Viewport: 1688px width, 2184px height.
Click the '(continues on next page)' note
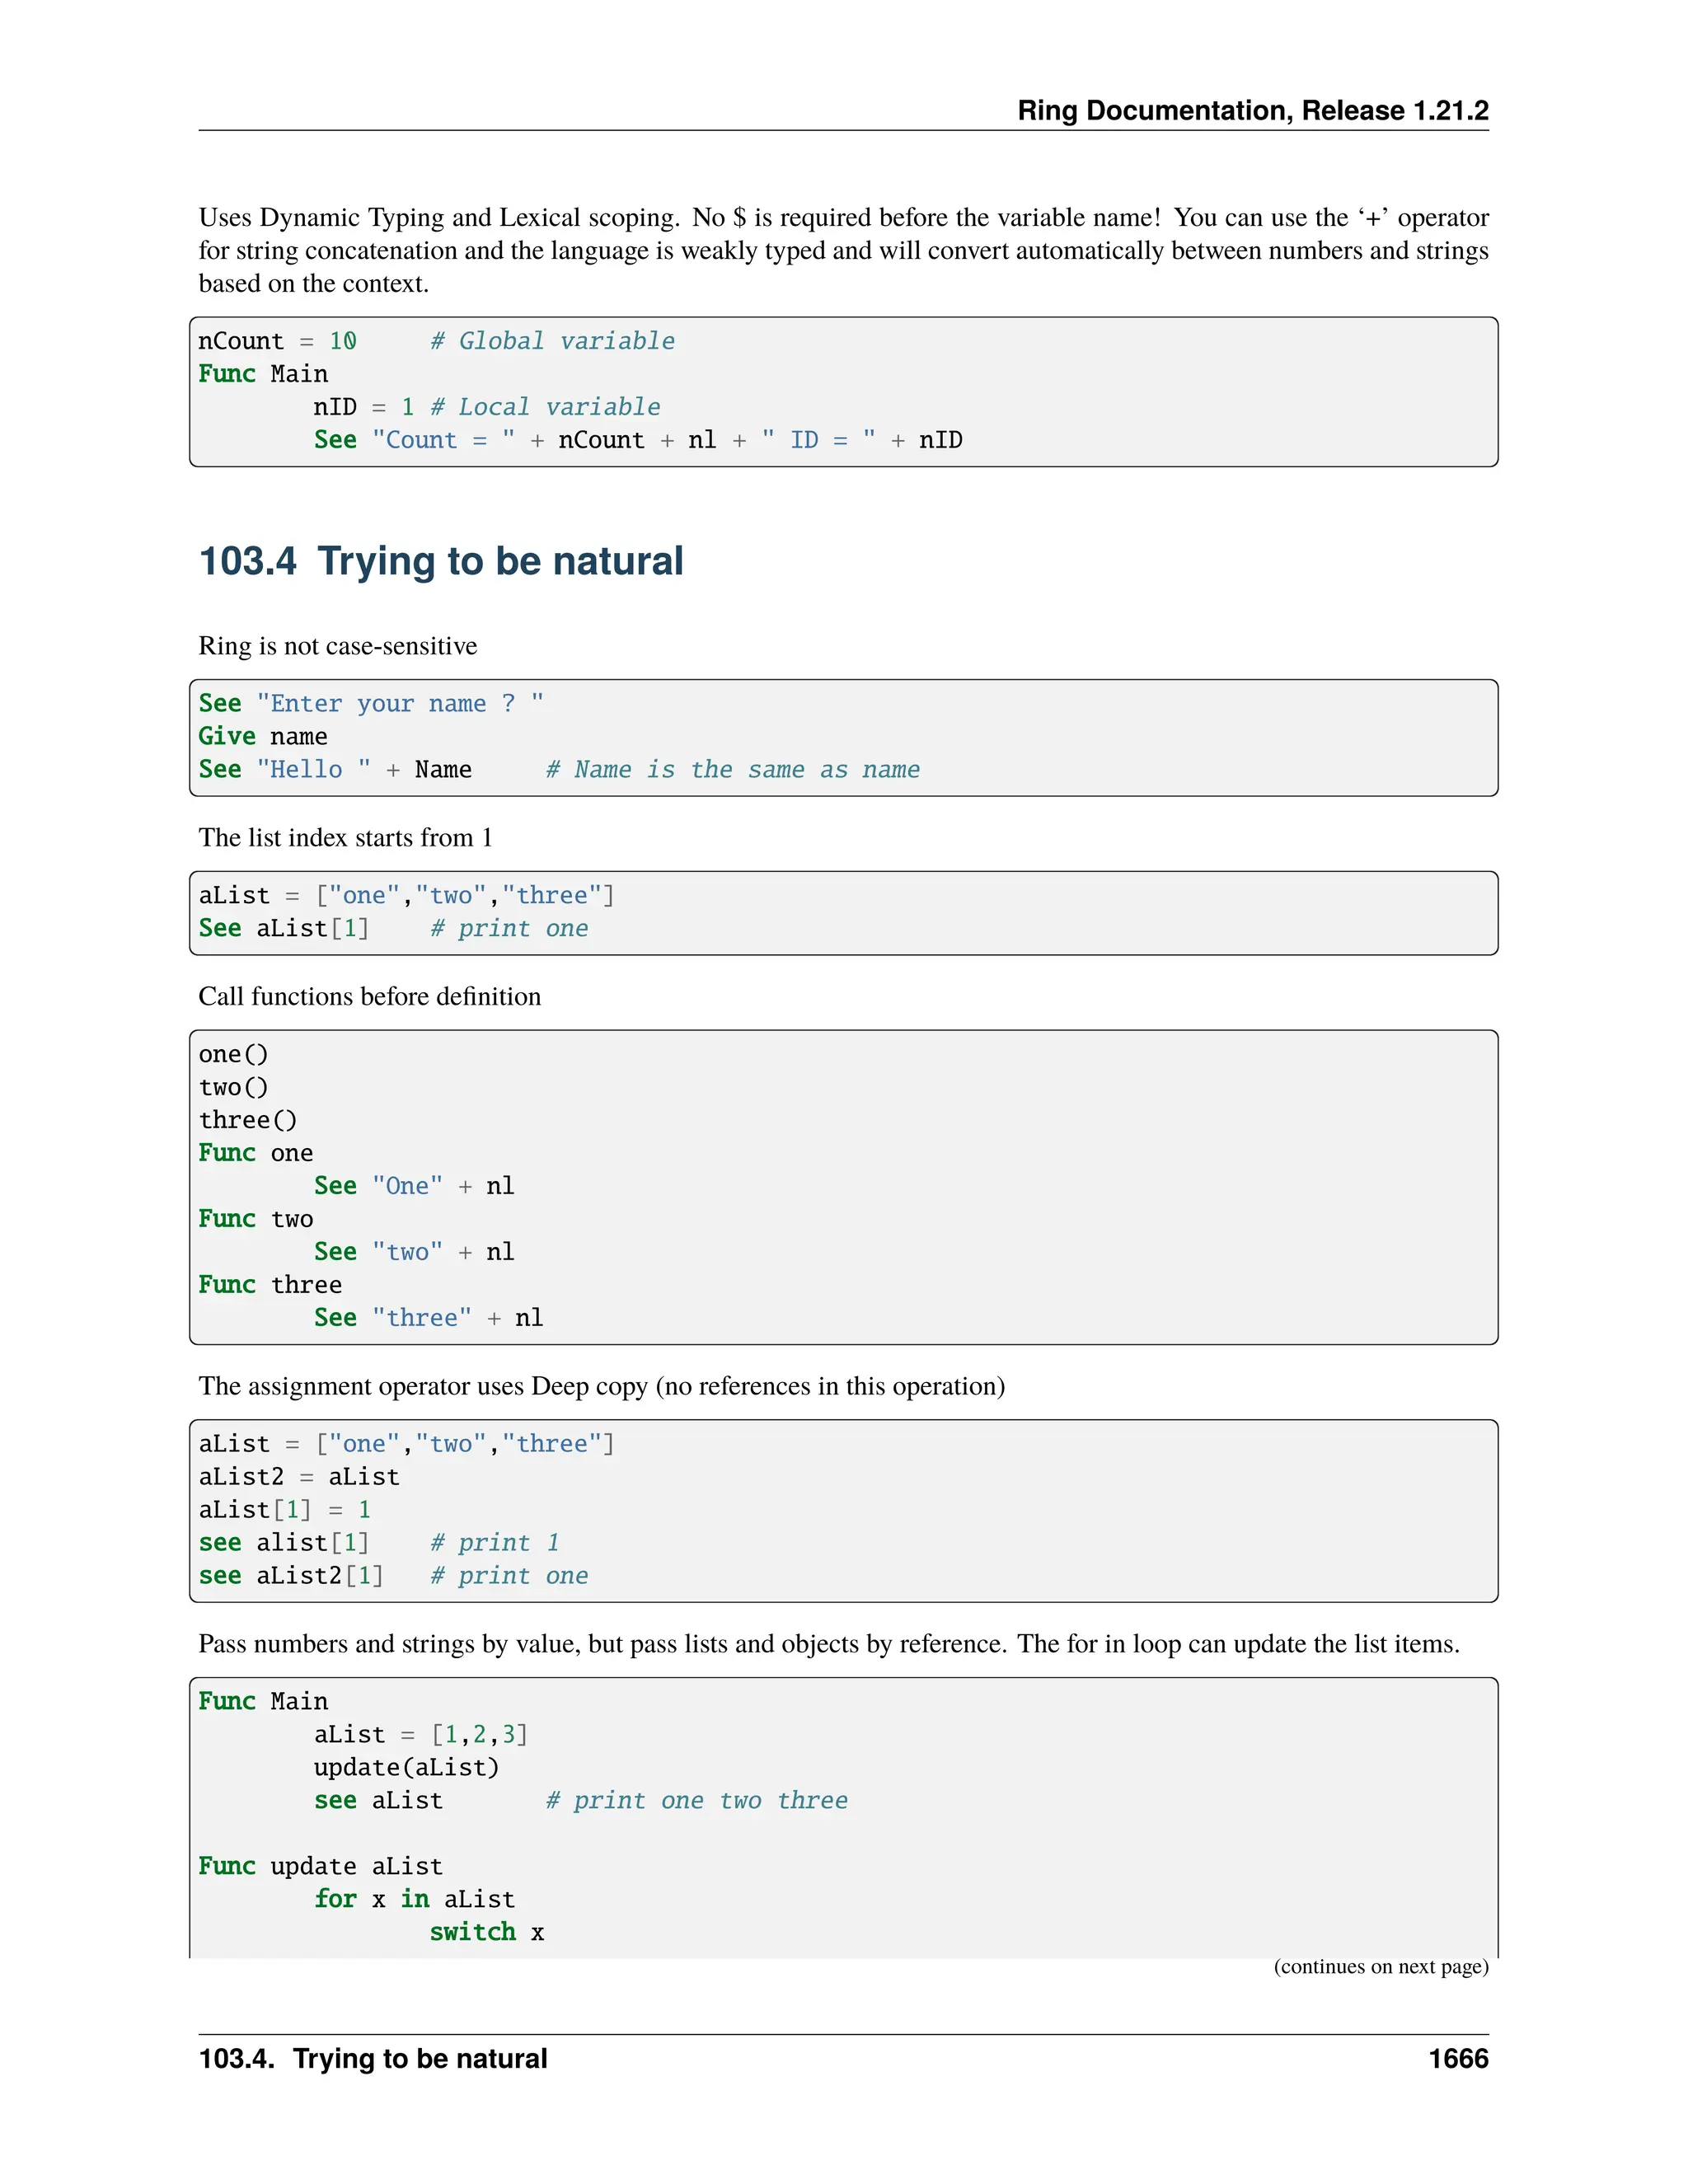(x=1380, y=1967)
